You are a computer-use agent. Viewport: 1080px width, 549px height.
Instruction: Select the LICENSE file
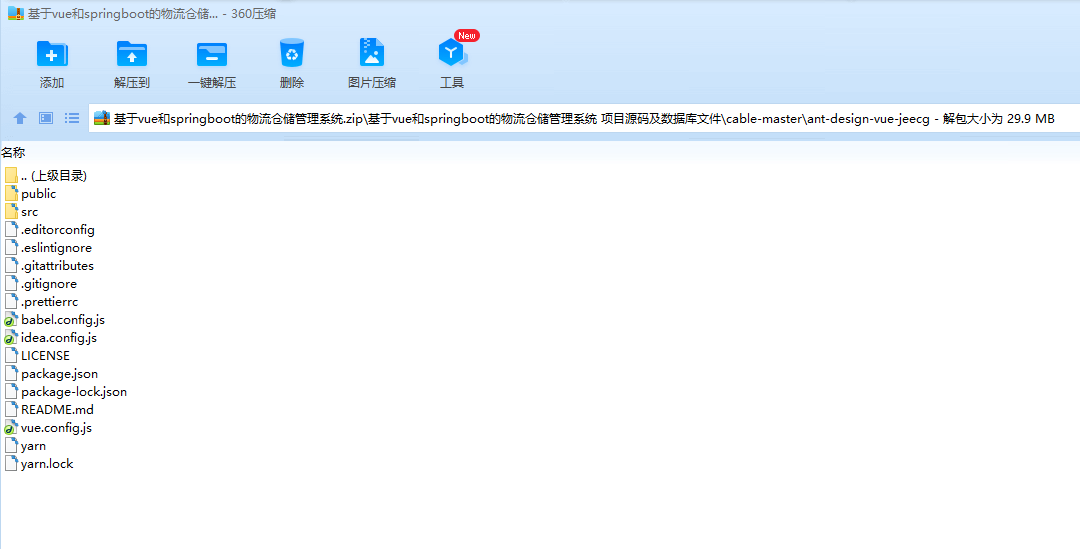coord(37,355)
